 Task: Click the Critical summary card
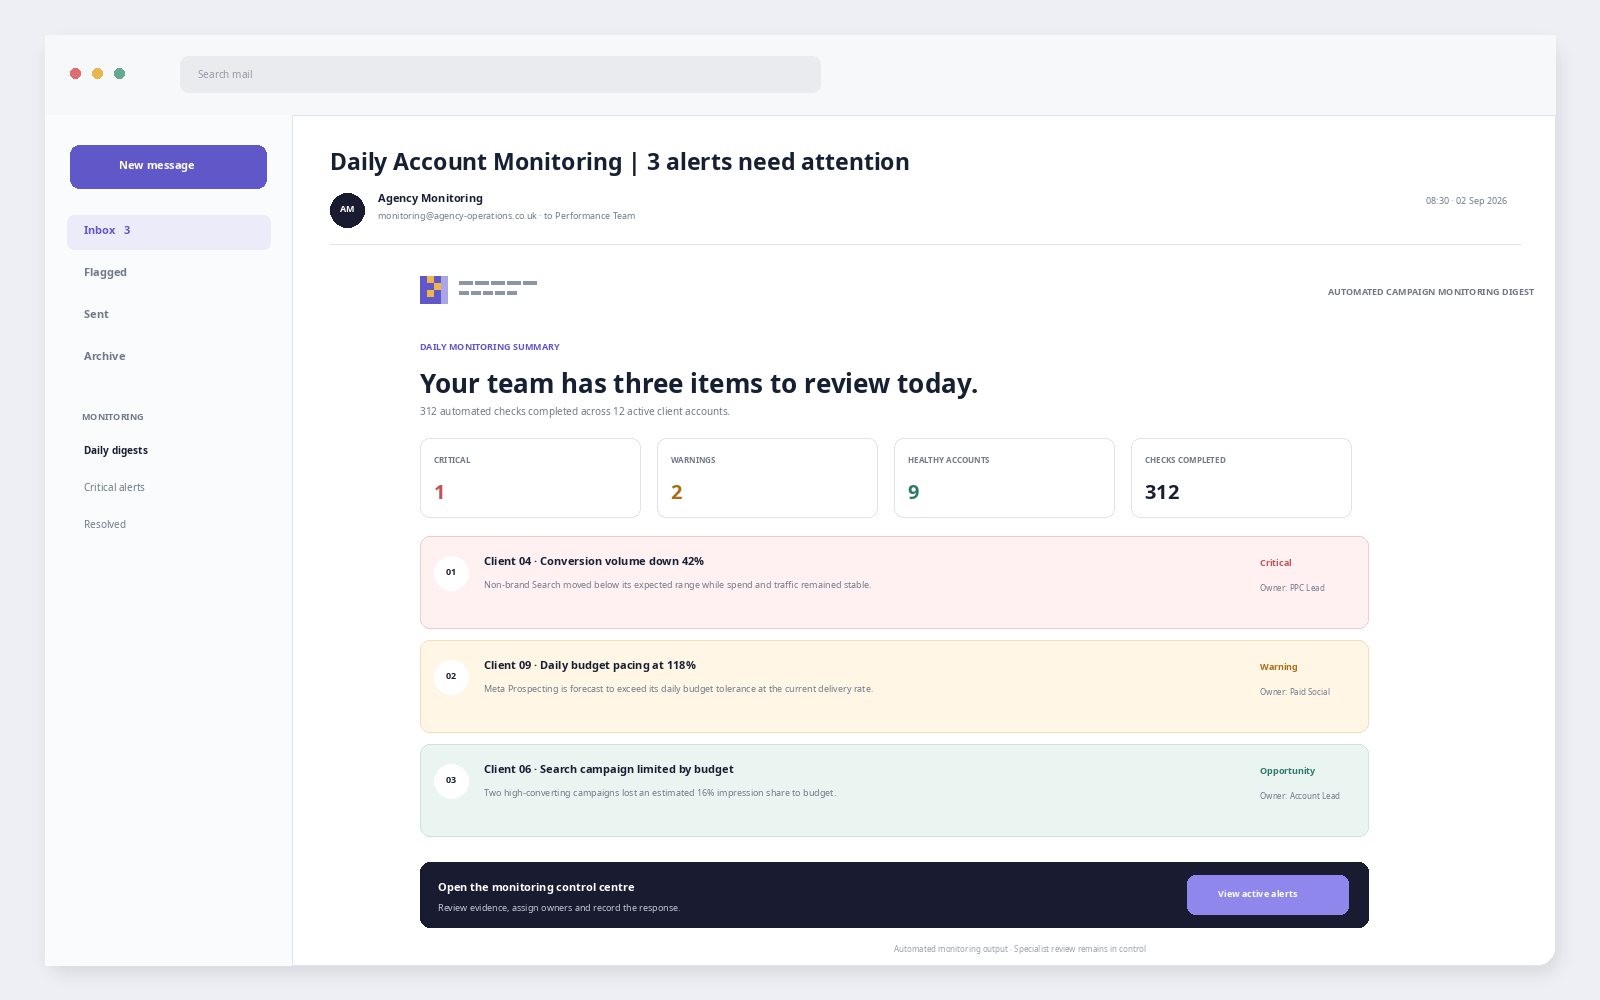click(x=530, y=478)
